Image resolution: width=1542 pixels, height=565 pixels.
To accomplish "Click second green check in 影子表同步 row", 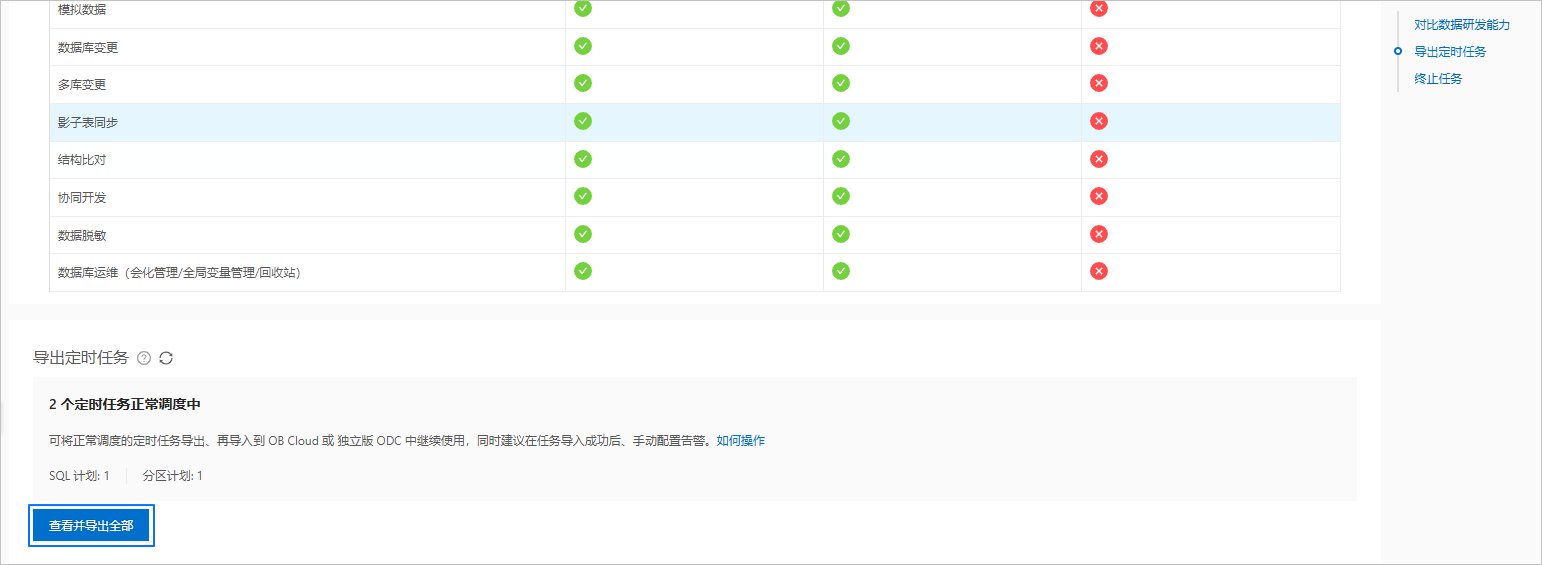I will click(841, 121).
